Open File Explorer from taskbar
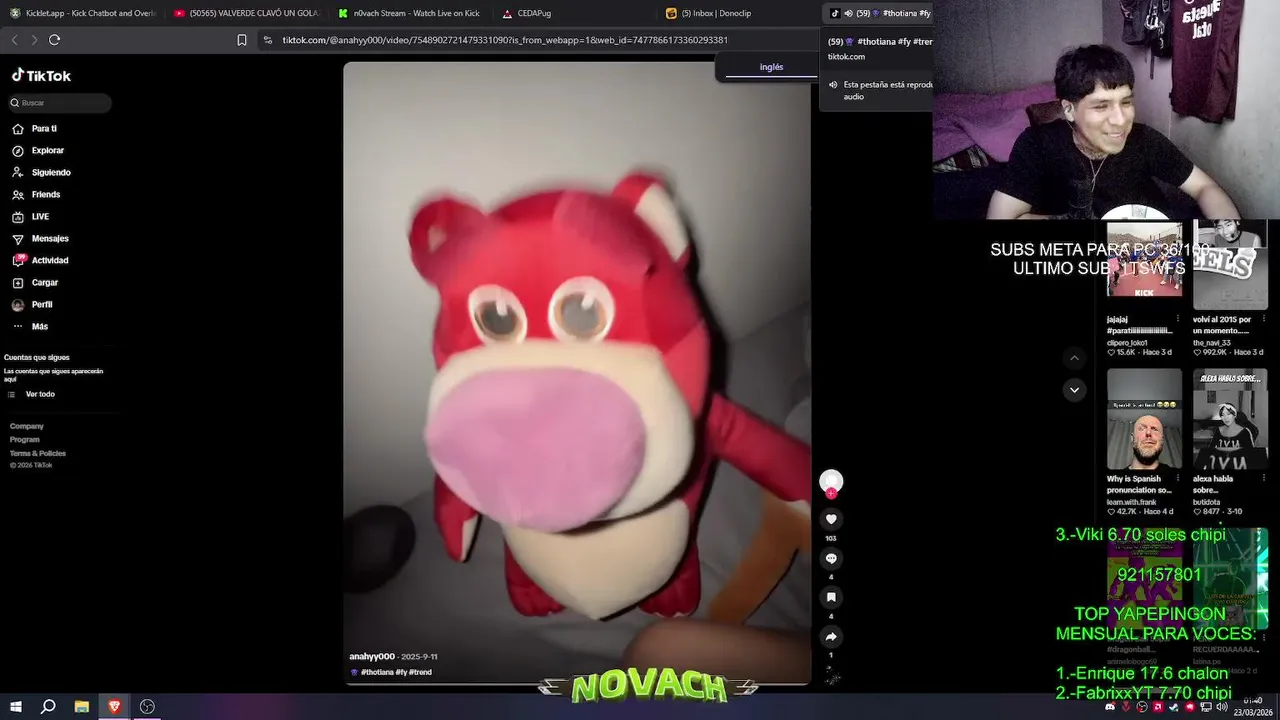This screenshot has width=1280, height=720. [x=82, y=707]
